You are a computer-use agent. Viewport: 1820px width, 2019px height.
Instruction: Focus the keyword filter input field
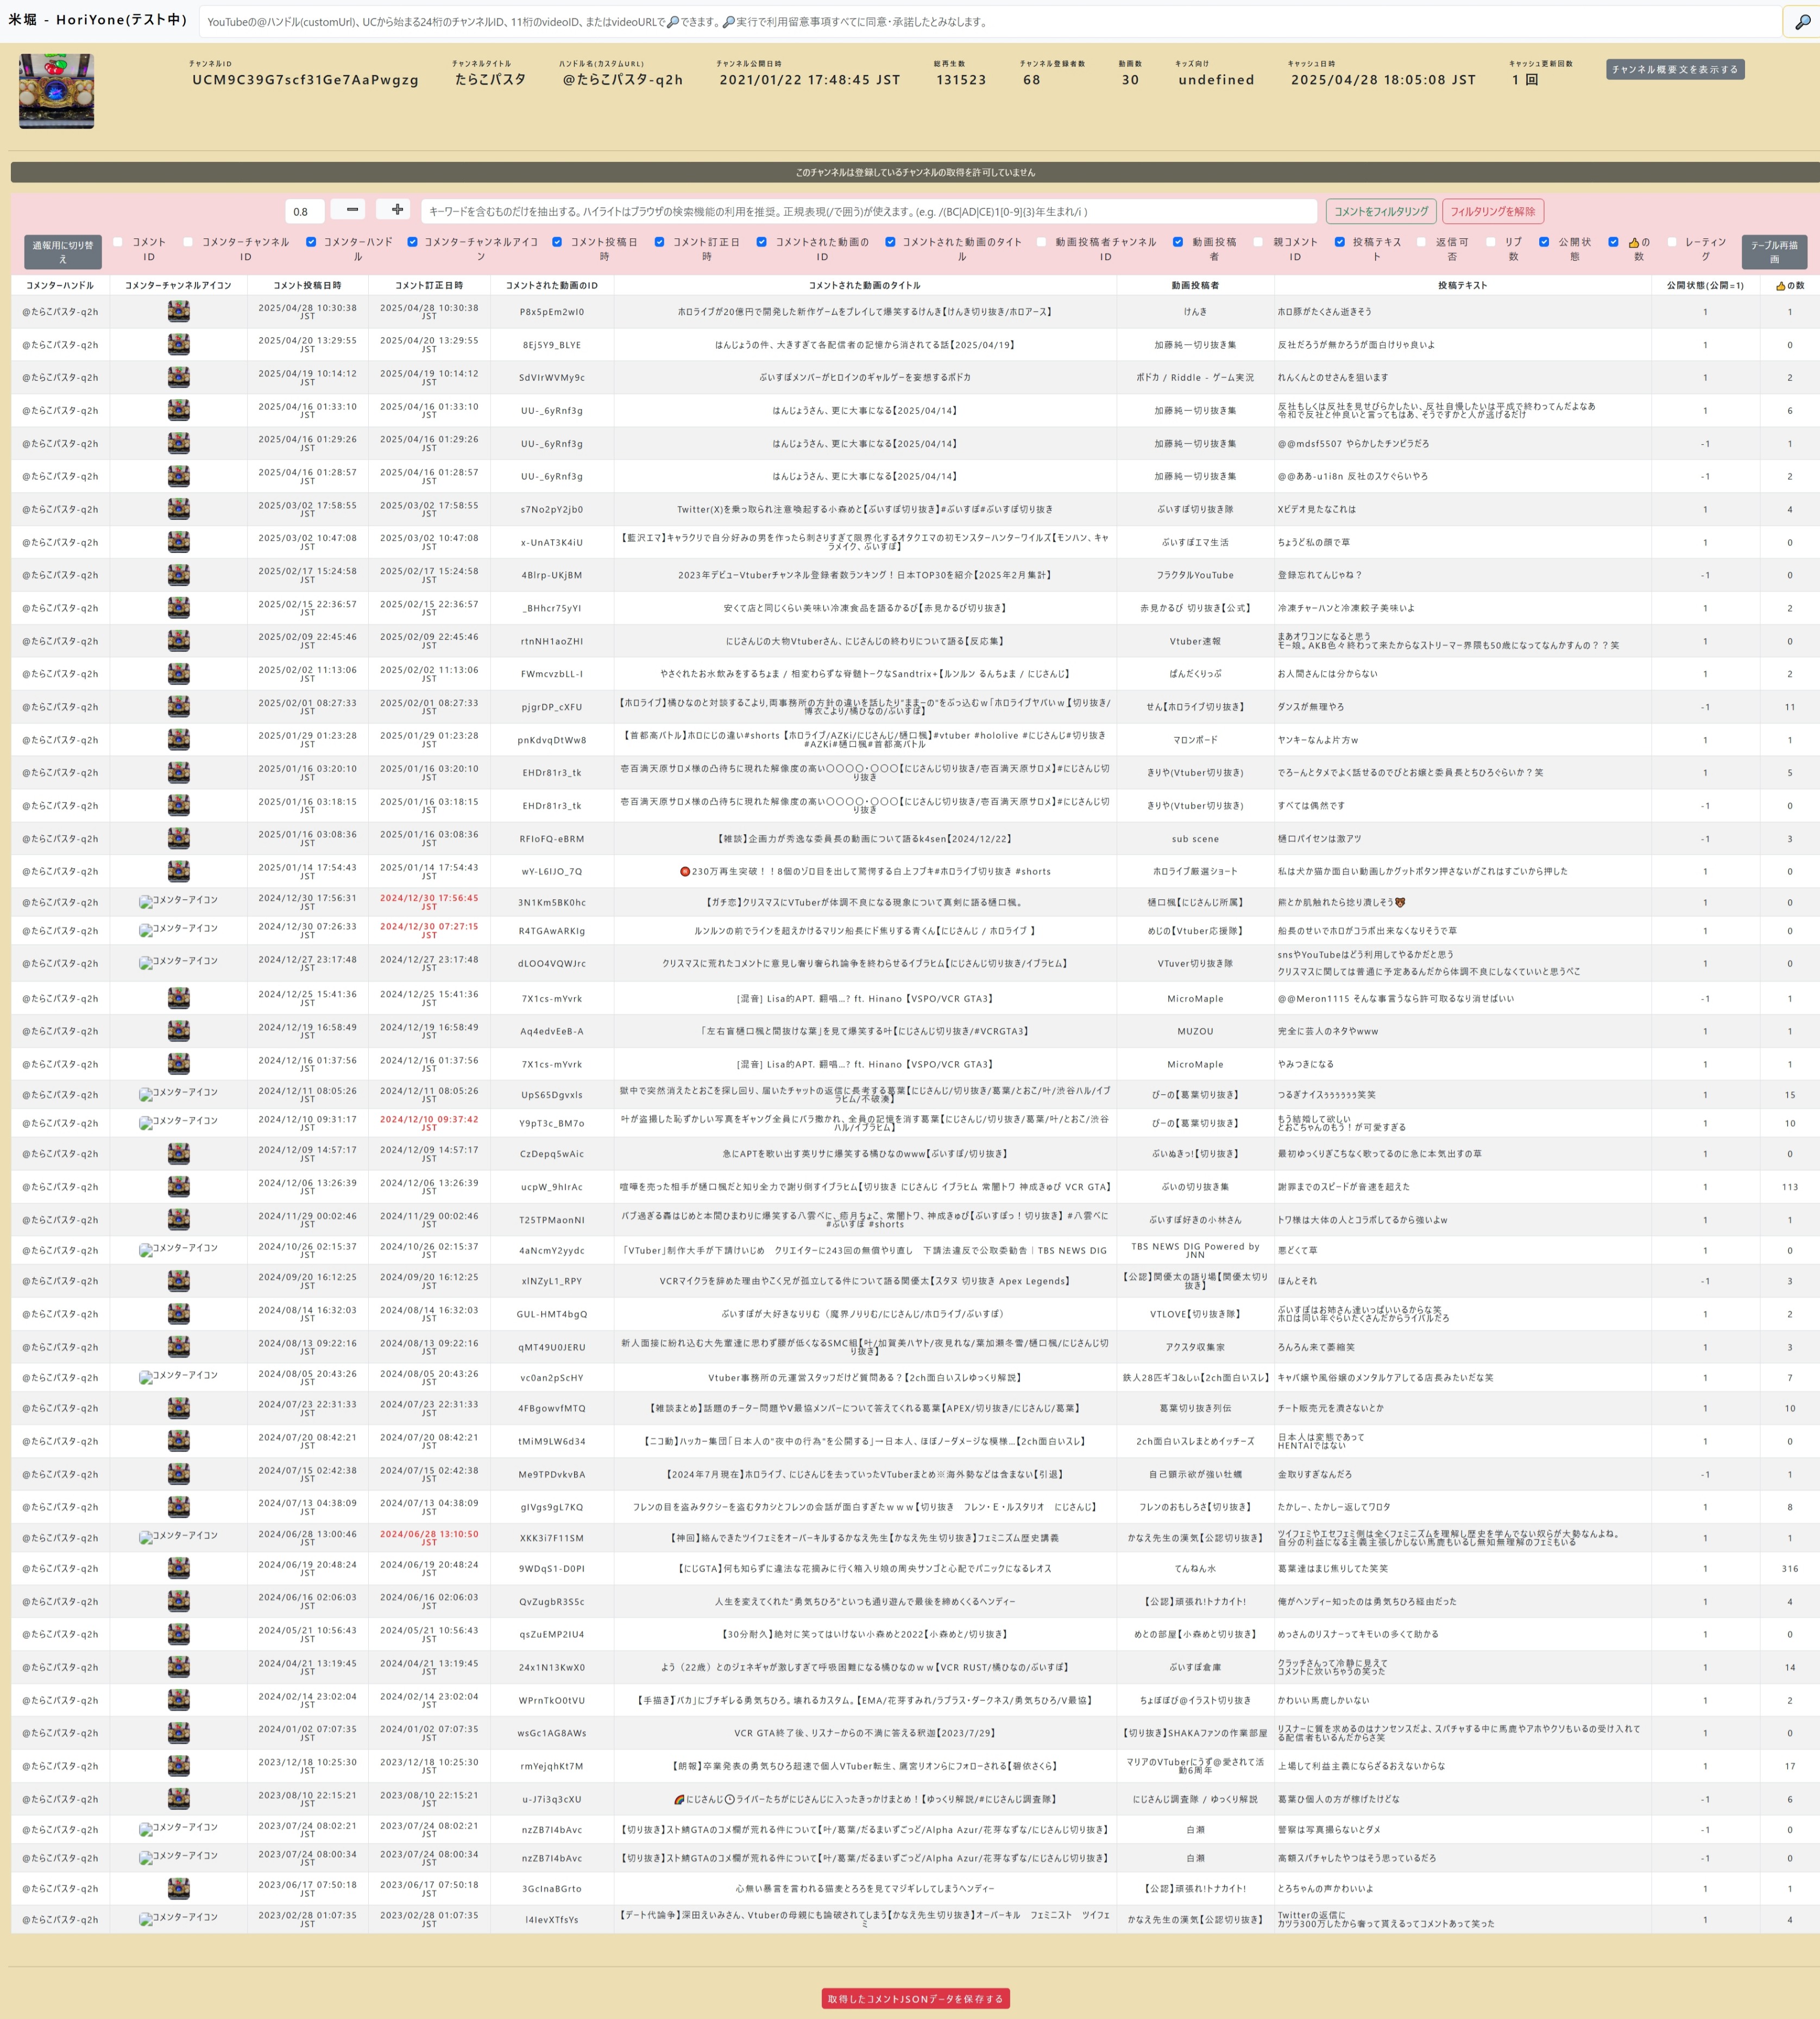pos(869,211)
